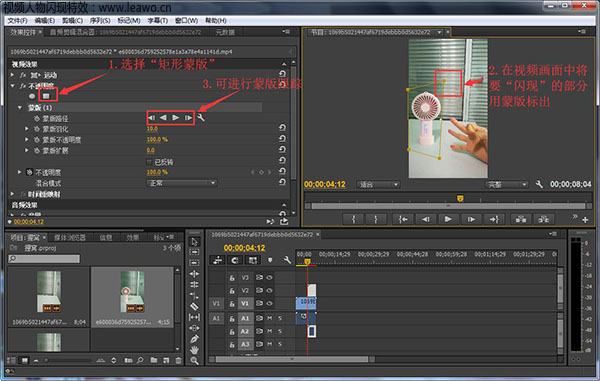
Task: Reset the 混合模式 blend mode parameter
Action: (282, 182)
